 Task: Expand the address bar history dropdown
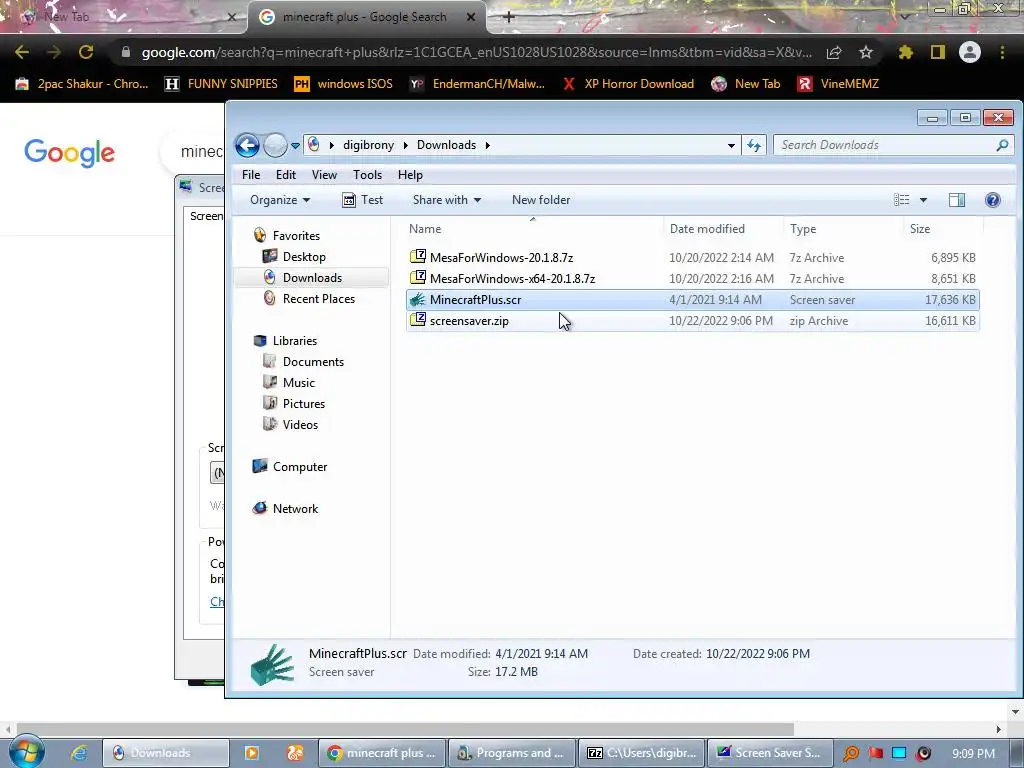[731, 145]
